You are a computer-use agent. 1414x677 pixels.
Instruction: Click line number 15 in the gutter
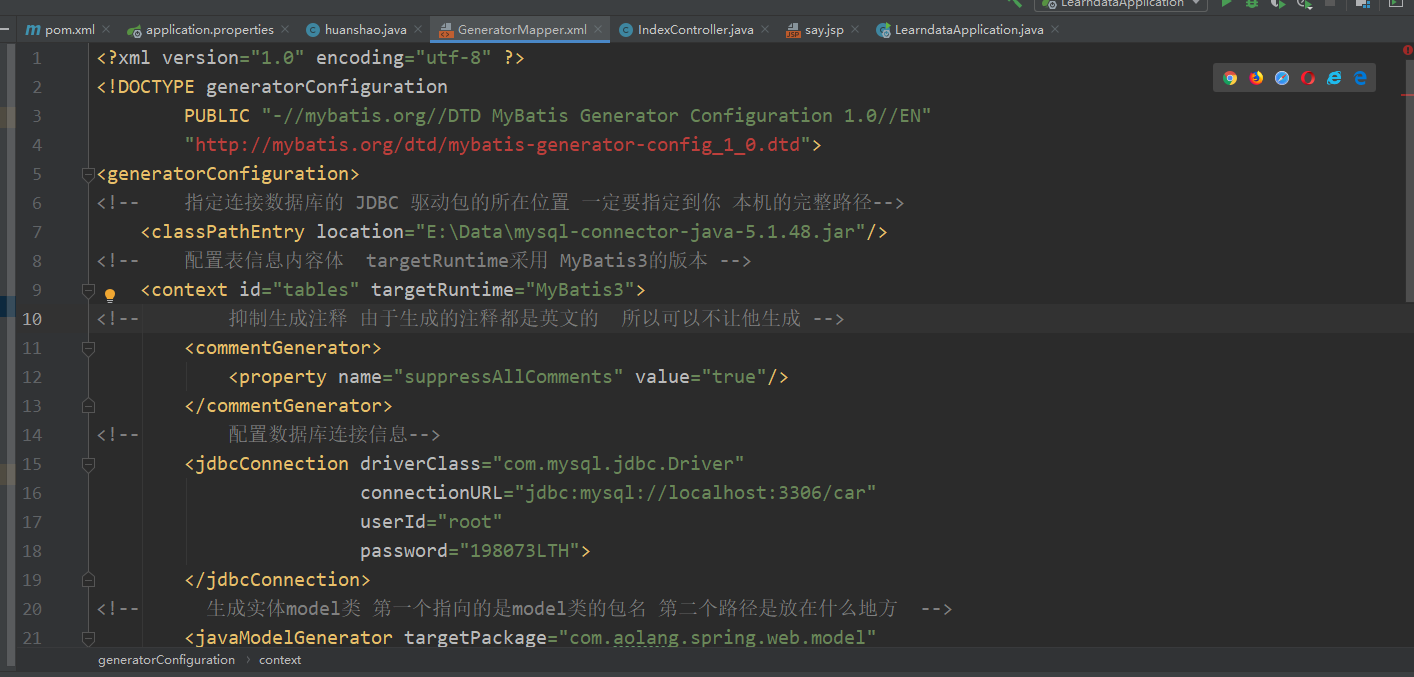[32, 464]
